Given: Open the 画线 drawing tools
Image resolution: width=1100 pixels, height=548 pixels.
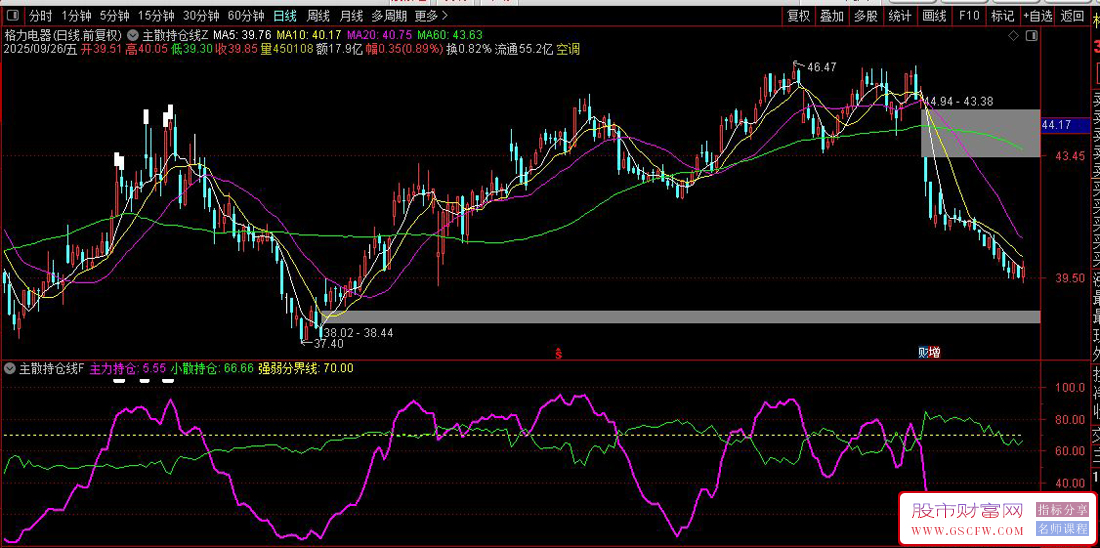Looking at the screenshot, I should click(934, 16).
